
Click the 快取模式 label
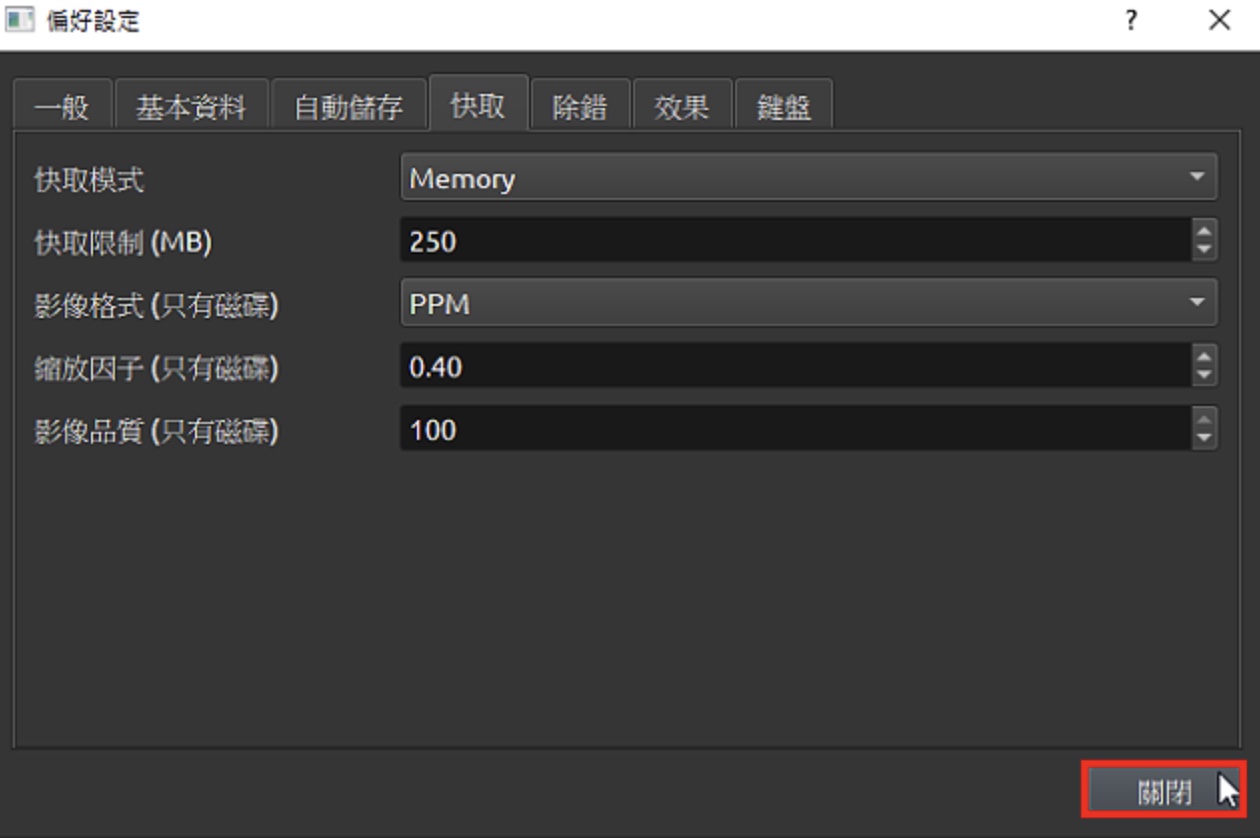[89, 179]
